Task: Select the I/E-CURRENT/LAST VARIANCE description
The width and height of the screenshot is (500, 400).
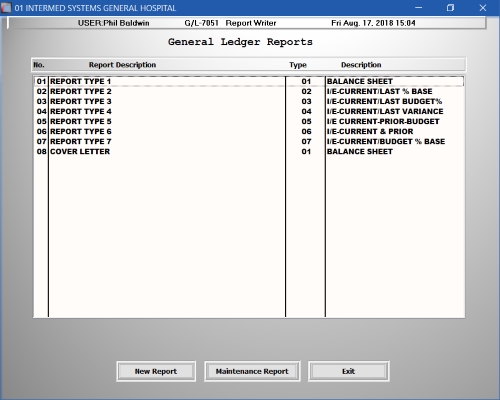Action: click(x=385, y=111)
